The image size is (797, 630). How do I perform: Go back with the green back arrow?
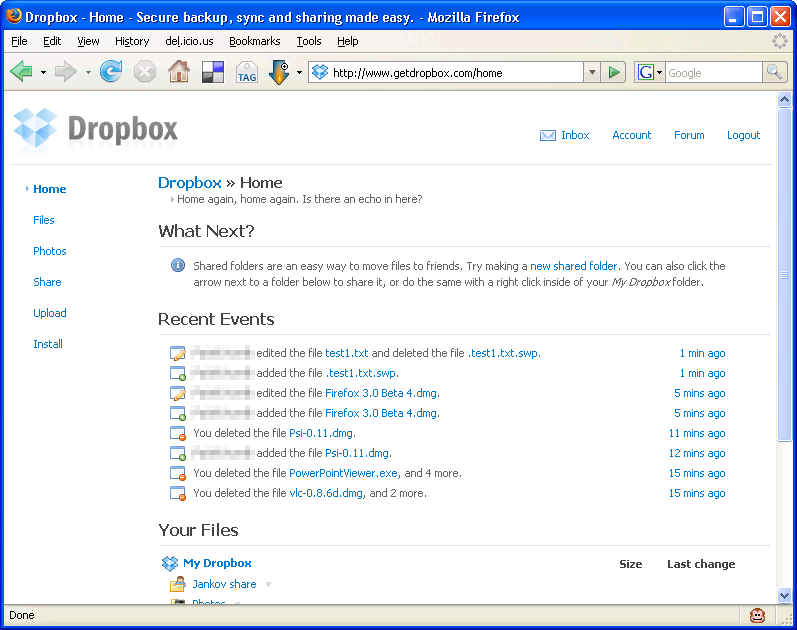point(21,72)
